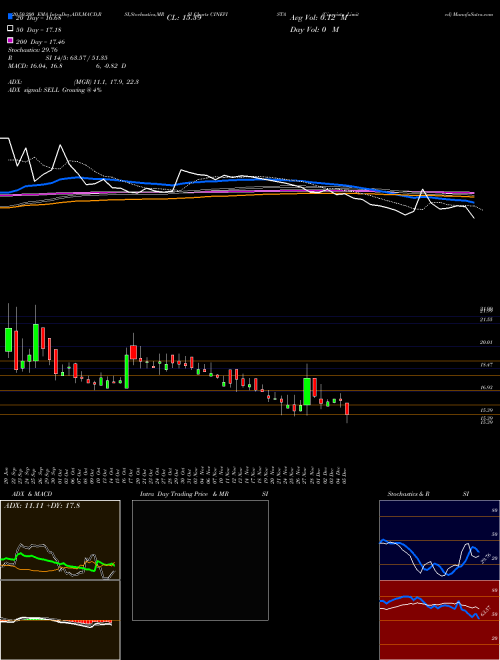Click the 'Day Vol: 0 M' text
Screen dimensions: 500x660
pyautogui.click(x=314, y=29)
